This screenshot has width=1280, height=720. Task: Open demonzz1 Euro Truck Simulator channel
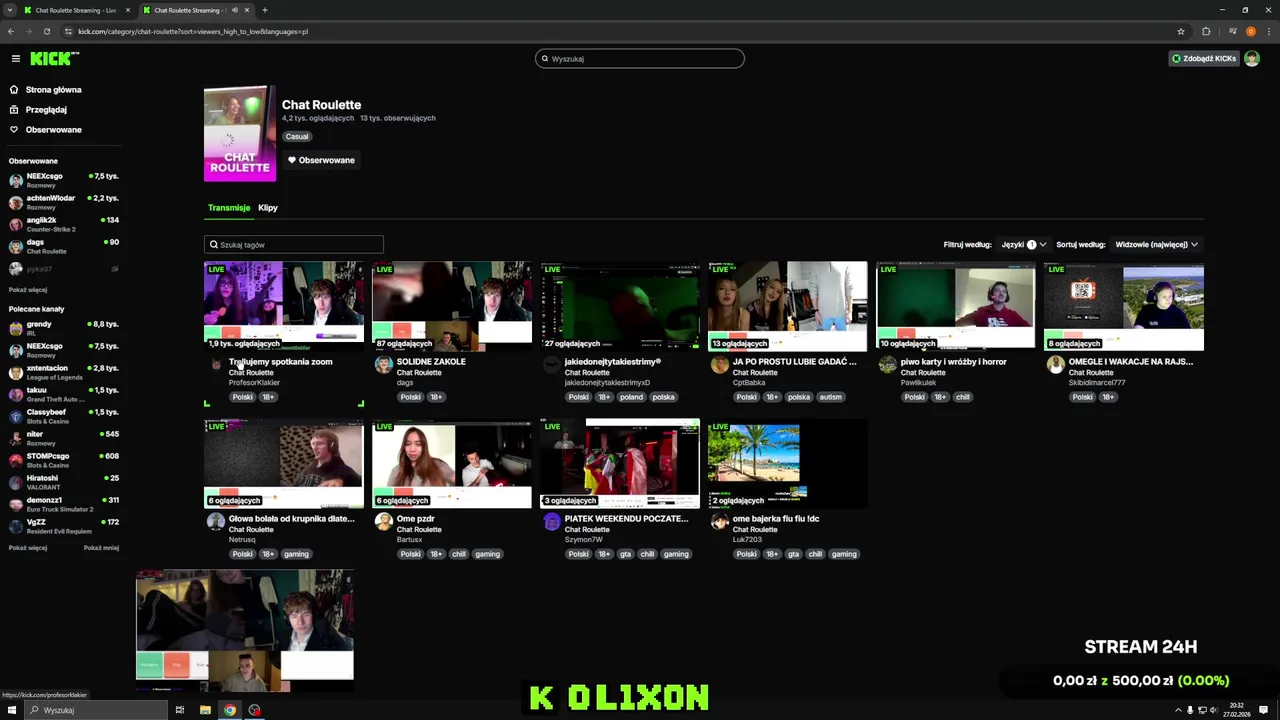click(64, 505)
